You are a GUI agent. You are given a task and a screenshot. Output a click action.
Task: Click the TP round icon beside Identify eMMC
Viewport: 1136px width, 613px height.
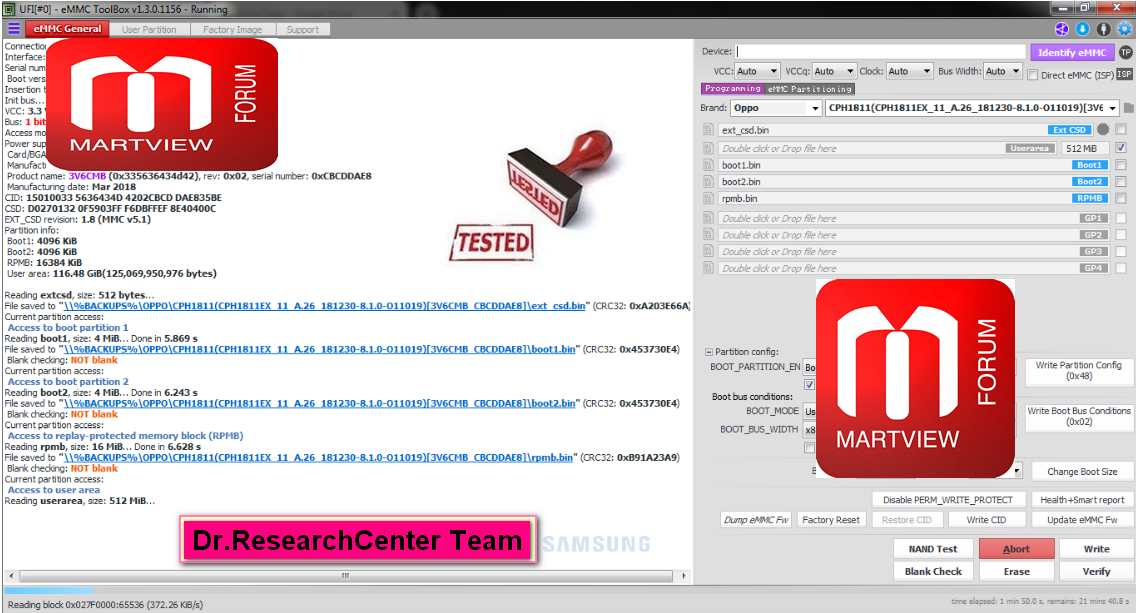pos(1125,52)
